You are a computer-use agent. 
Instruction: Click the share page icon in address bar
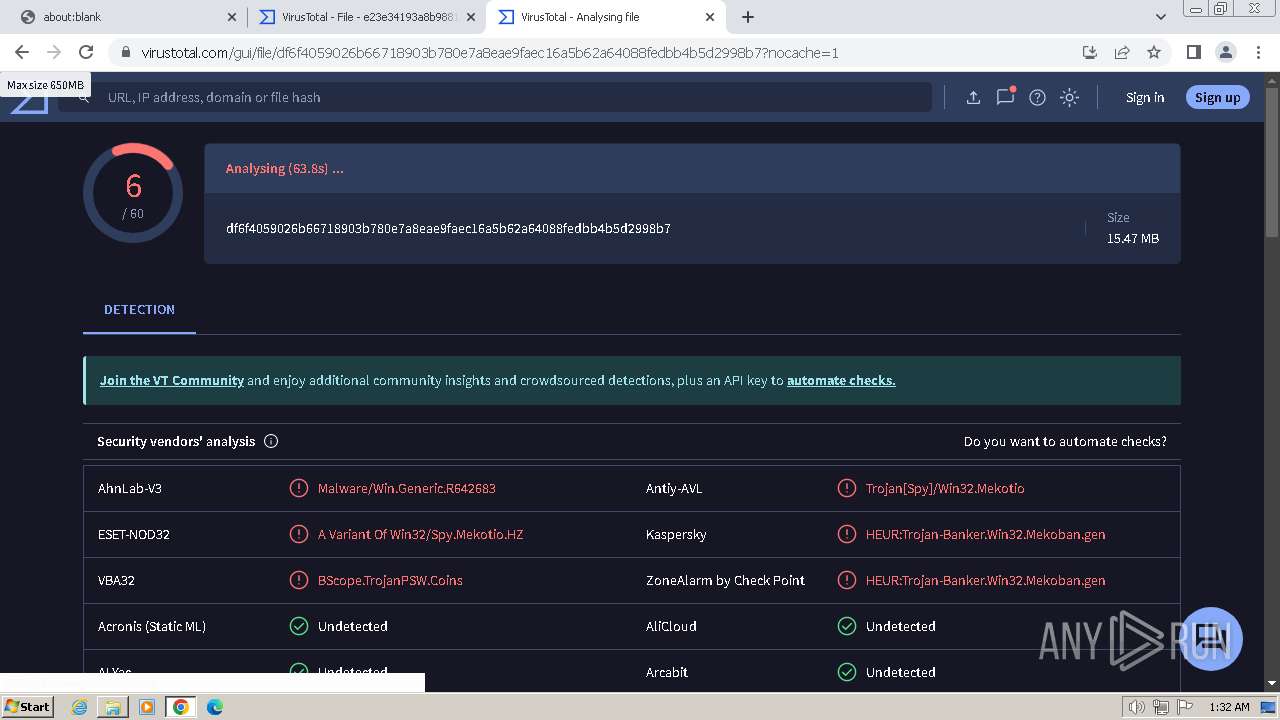[1122, 52]
